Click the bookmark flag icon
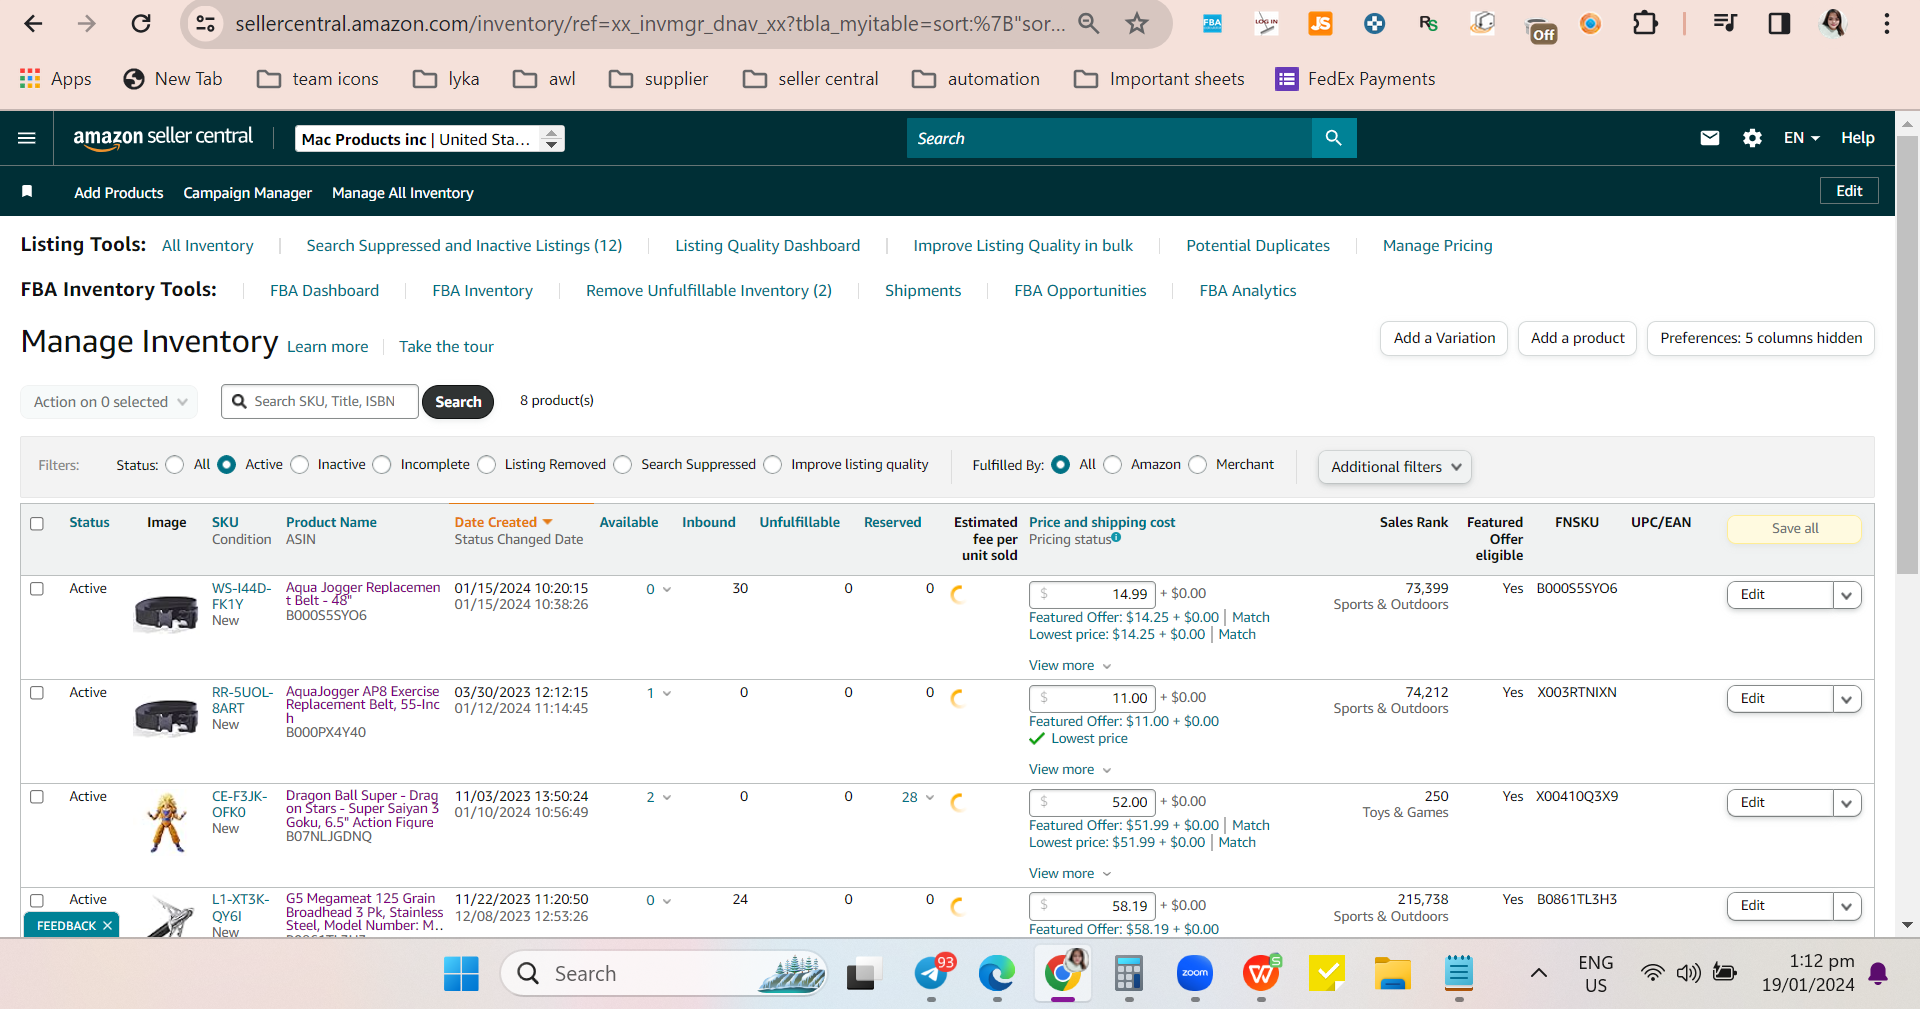The image size is (1920, 1009). point(27,191)
